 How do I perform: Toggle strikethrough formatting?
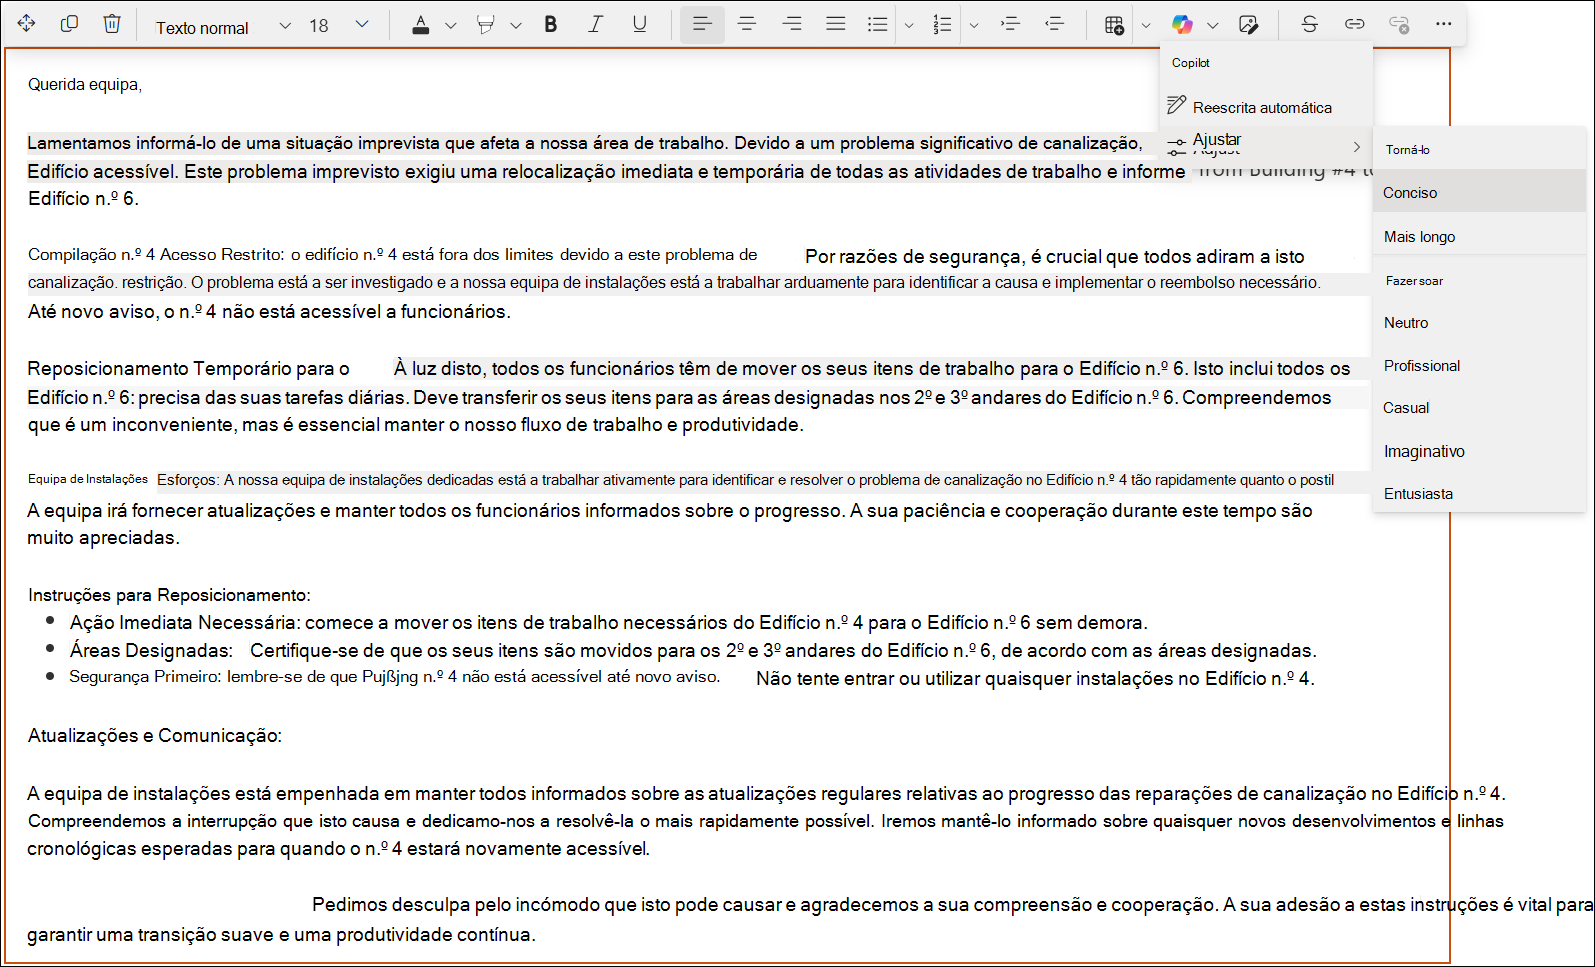click(1310, 24)
